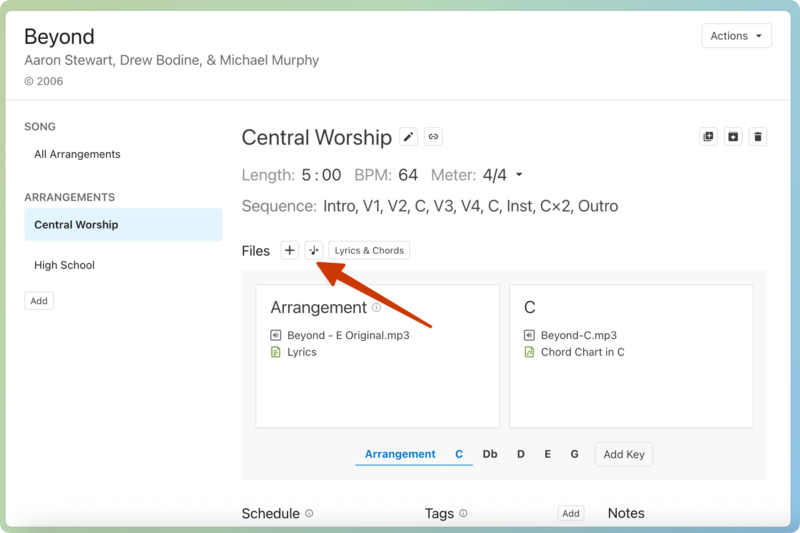Click the link icon next to arrangement title

pyautogui.click(x=433, y=137)
